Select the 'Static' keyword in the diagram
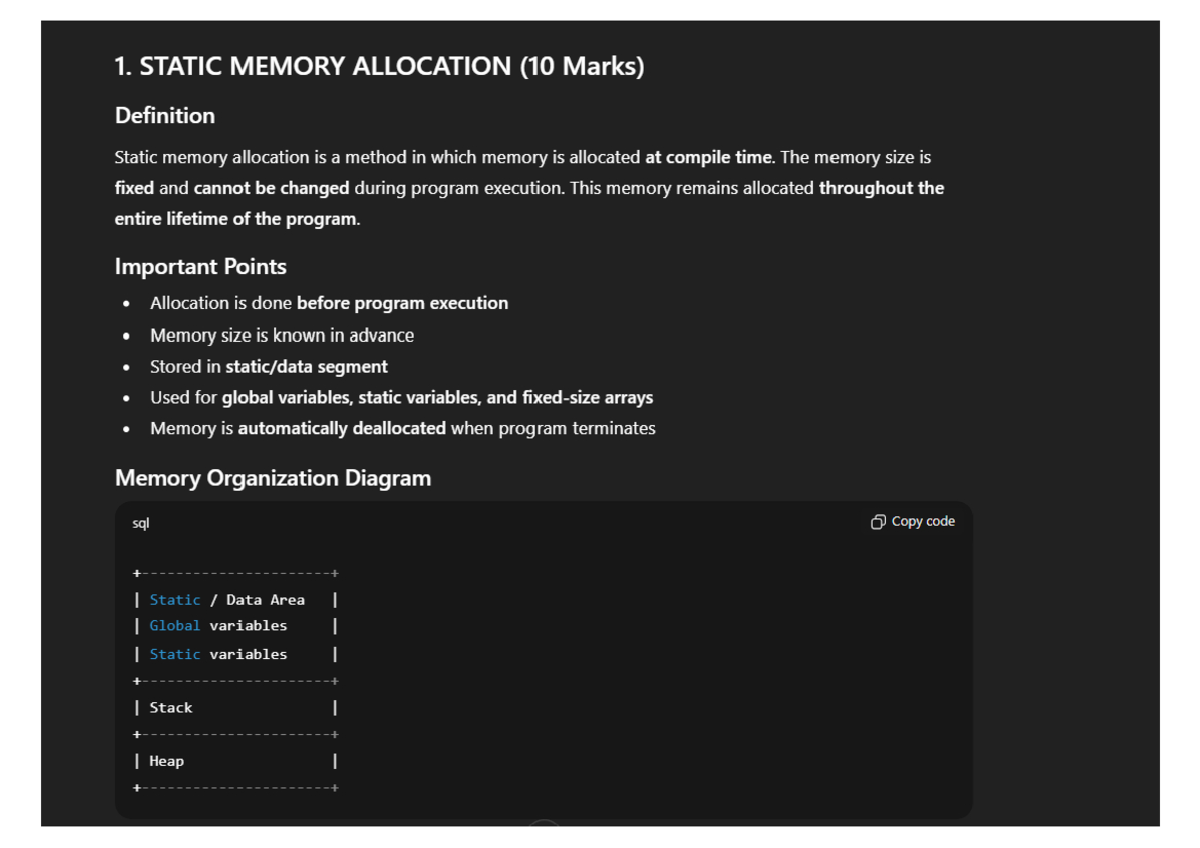 coord(174,599)
